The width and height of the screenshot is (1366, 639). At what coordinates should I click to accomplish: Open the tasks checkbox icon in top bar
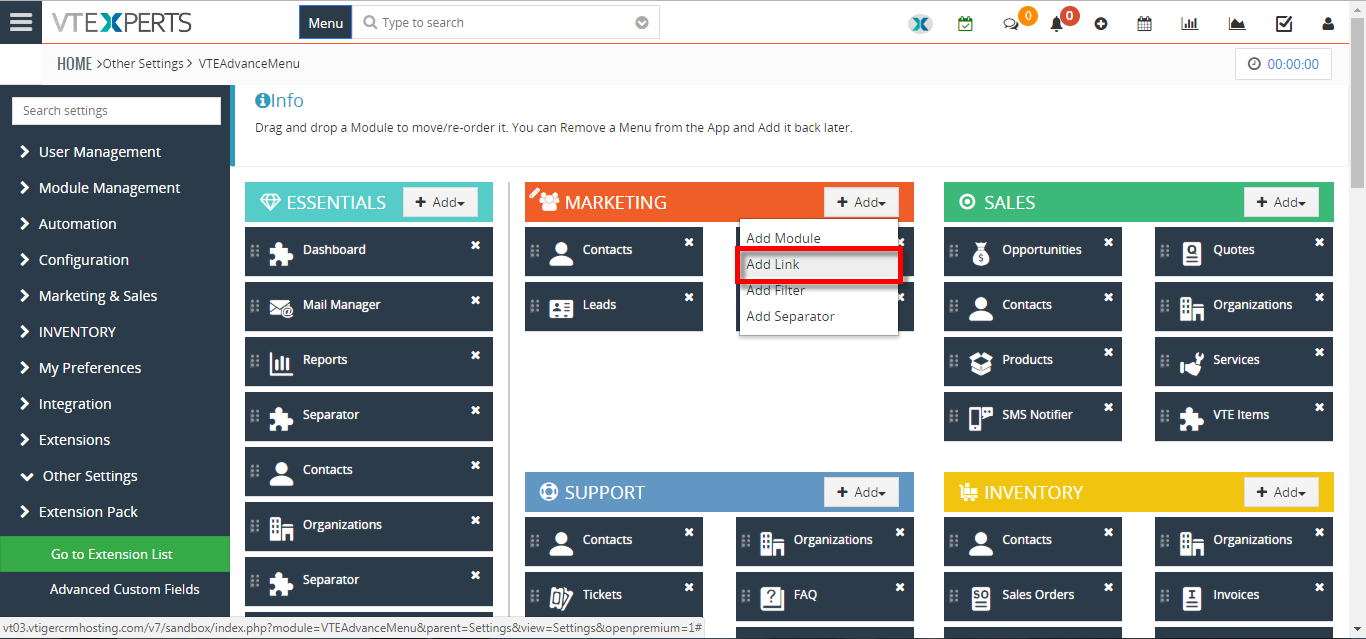(1284, 24)
